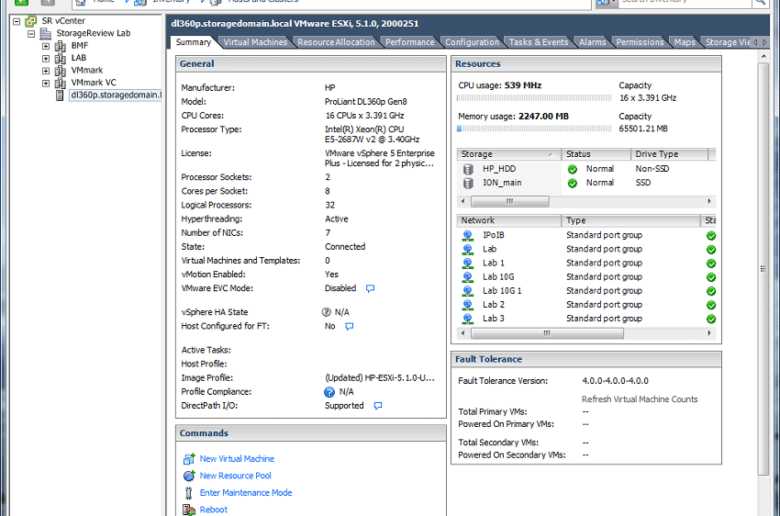Viewport: 780px width, 516px height.
Task: Open the Storage Views tab
Action: pos(728,42)
